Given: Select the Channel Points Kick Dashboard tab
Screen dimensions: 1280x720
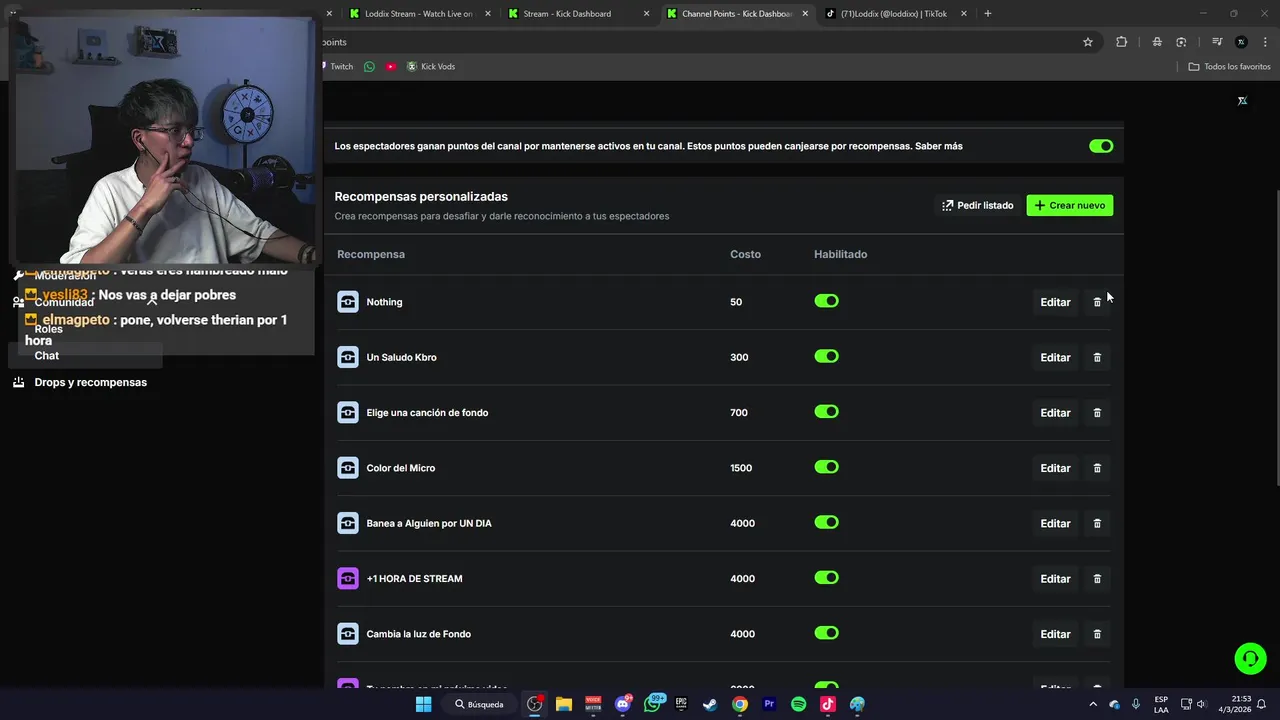Looking at the screenshot, I should pyautogui.click(x=737, y=14).
